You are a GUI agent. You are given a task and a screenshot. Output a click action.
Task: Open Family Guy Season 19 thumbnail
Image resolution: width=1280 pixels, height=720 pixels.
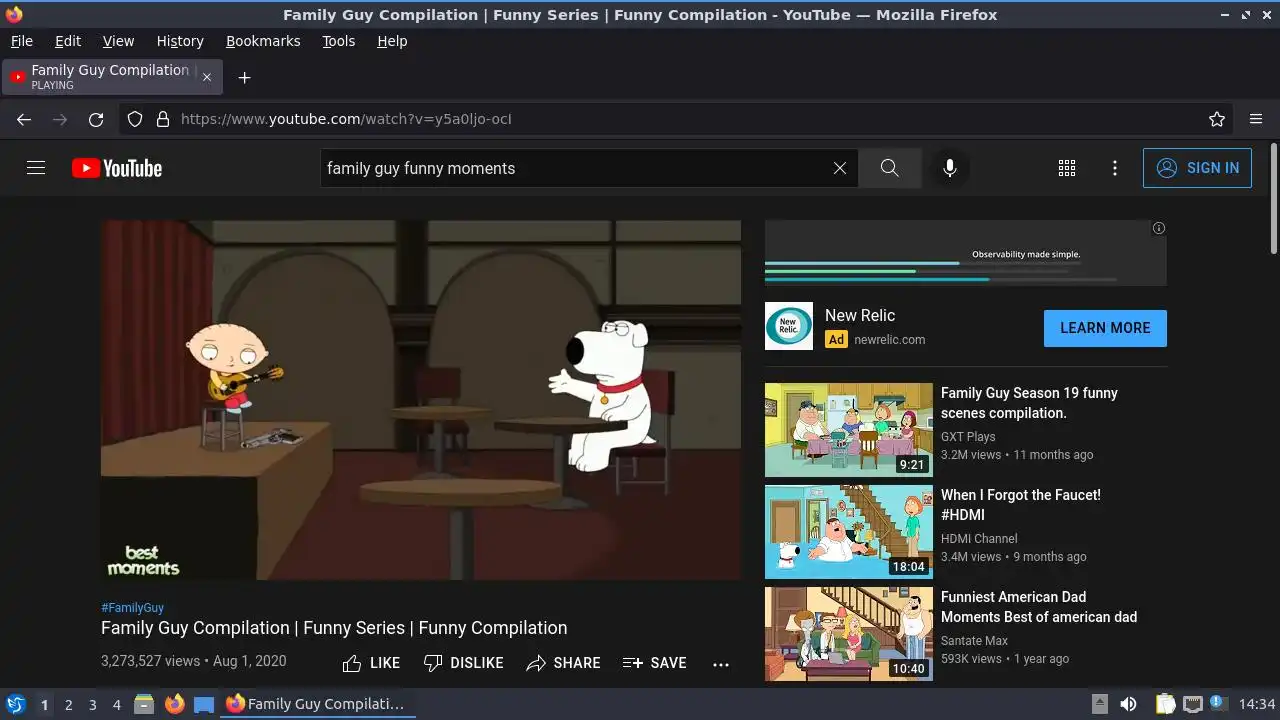click(849, 430)
